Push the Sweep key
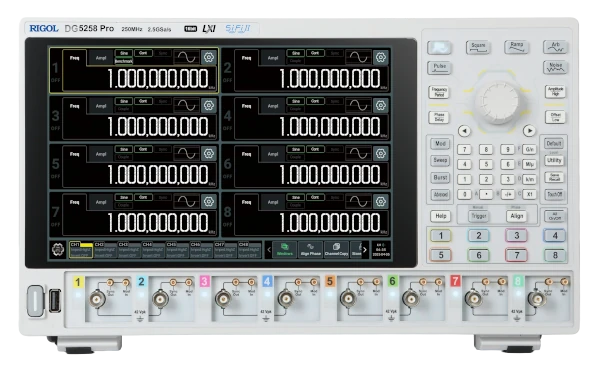This screenshot has height=371, width=600. tap(440, 161)
